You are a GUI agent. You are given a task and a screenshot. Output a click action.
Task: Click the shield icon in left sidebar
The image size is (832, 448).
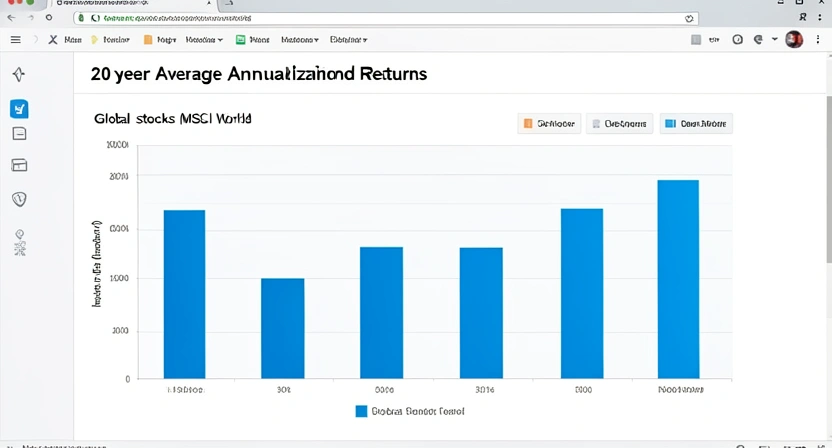point(18,199)
